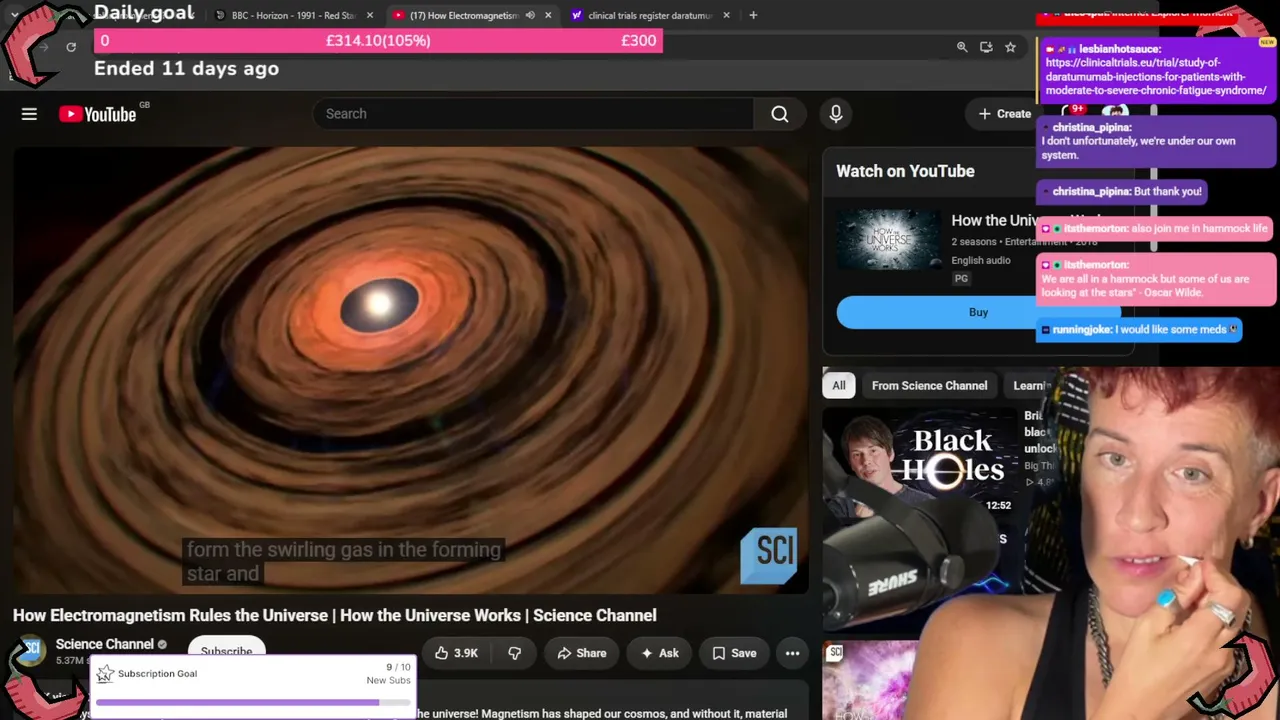The height and width of the screenshot is (720, 1280).
Task: Open the Ask AI button below video
Action: tap(660, 653)
